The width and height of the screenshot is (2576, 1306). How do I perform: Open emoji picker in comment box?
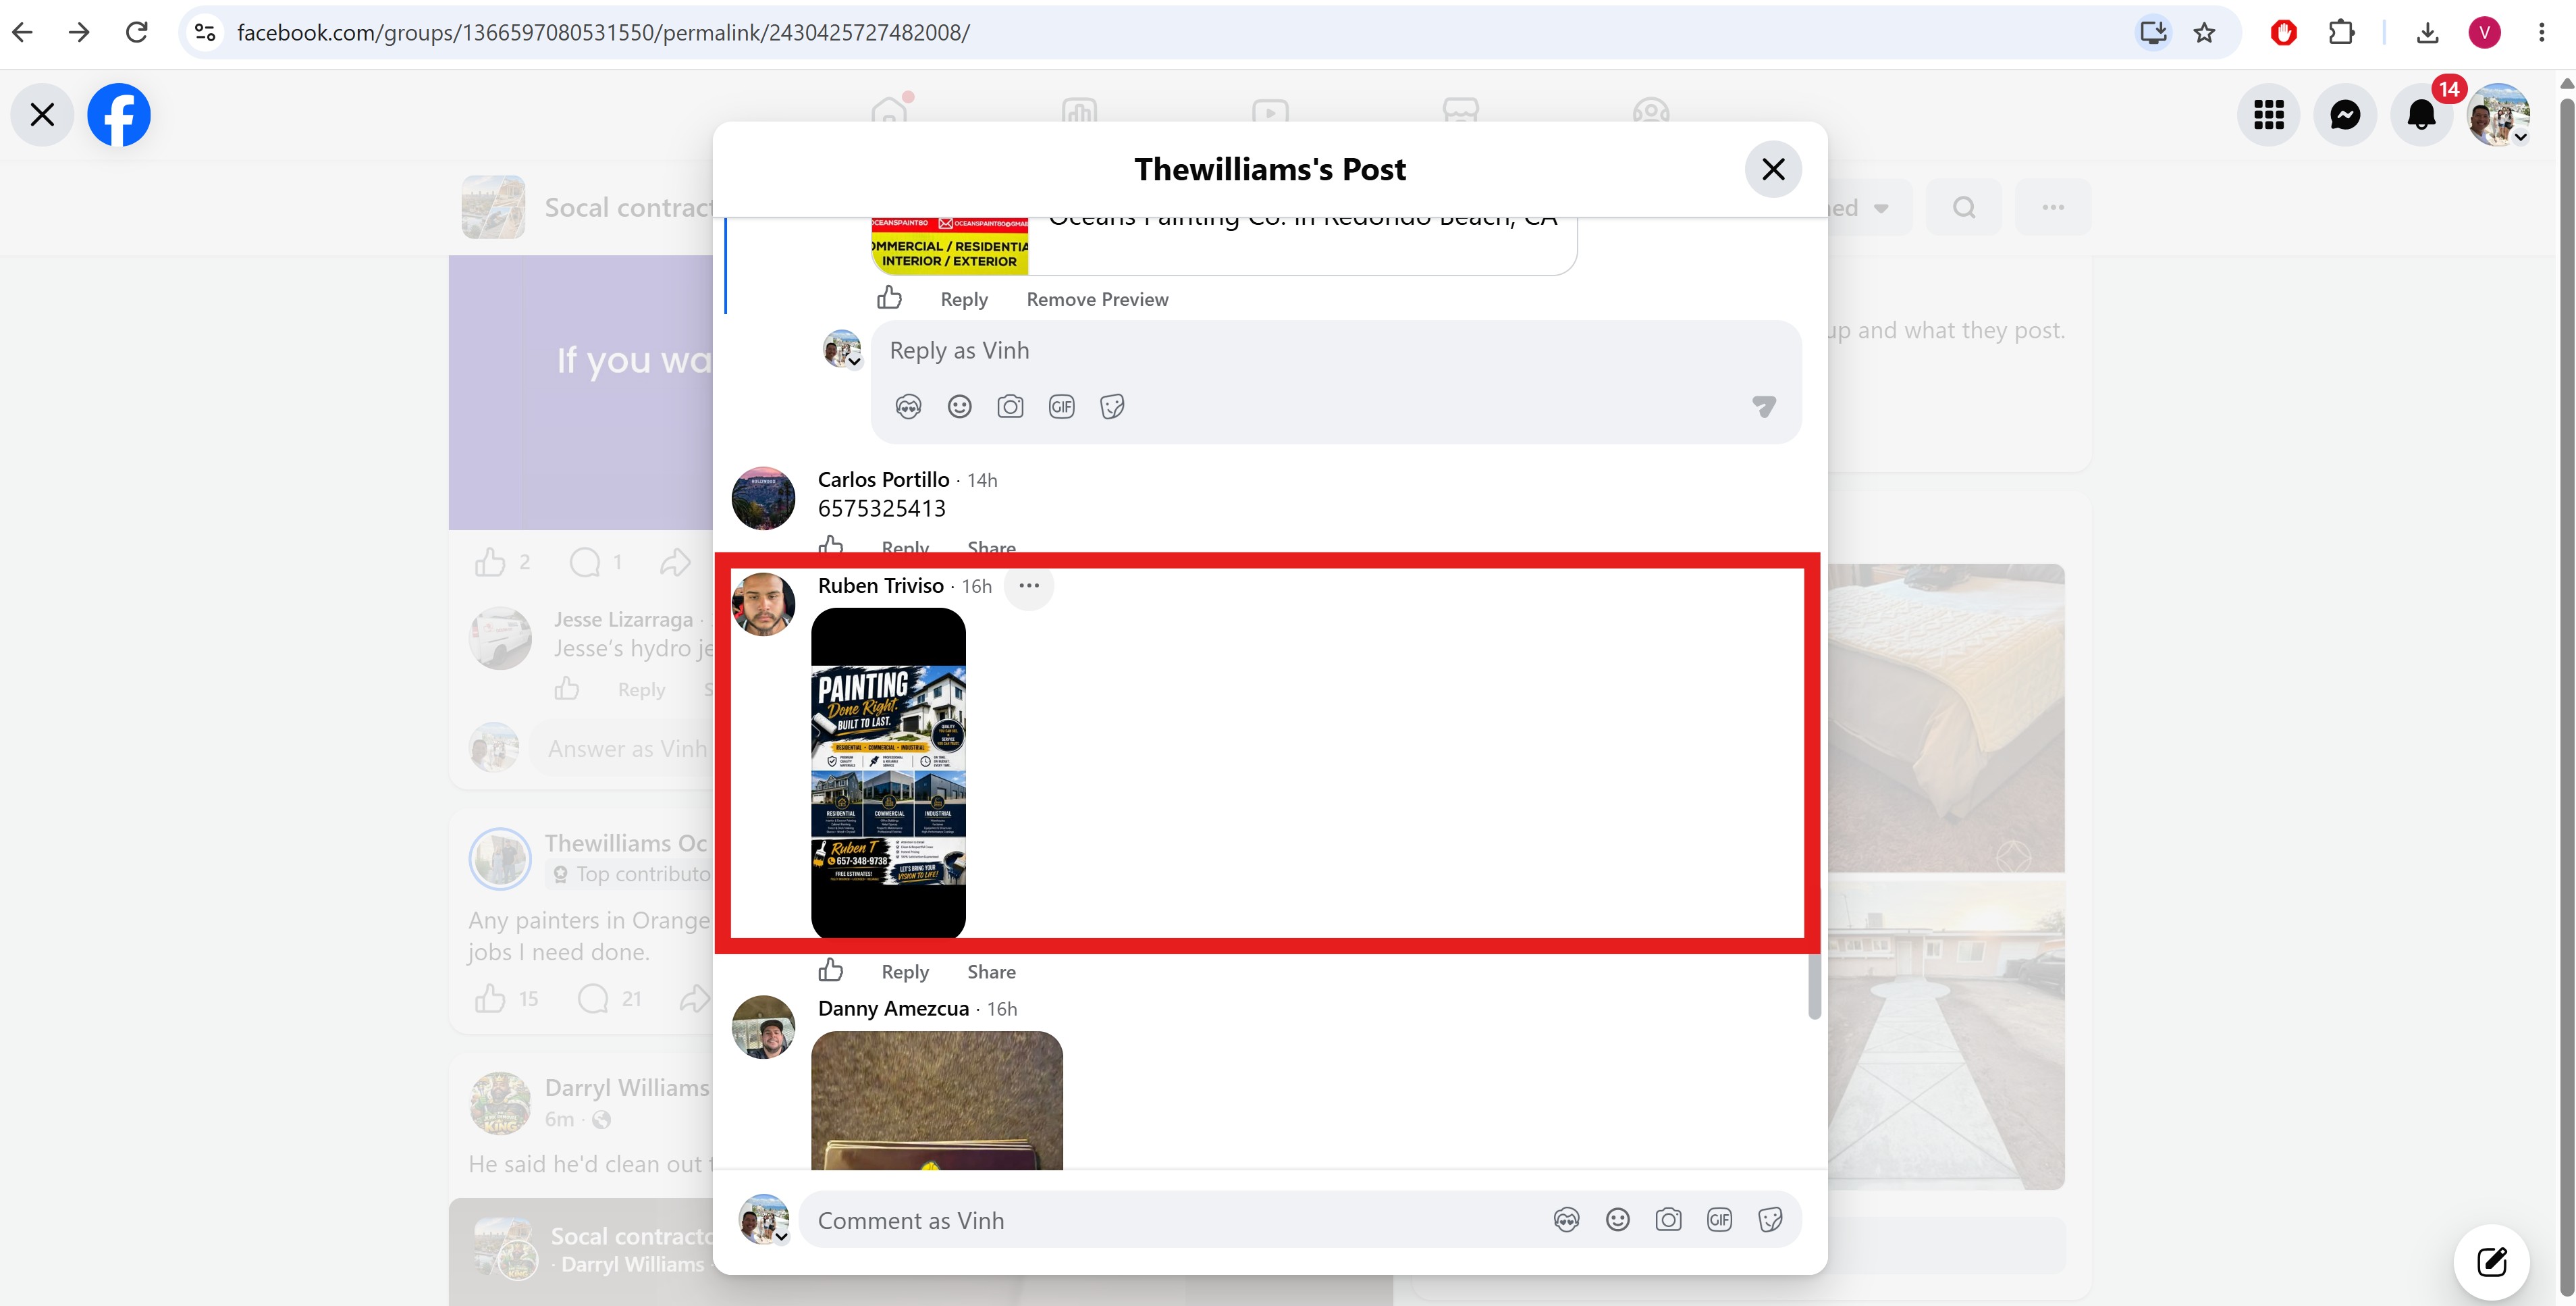tap(1617, 1220)
